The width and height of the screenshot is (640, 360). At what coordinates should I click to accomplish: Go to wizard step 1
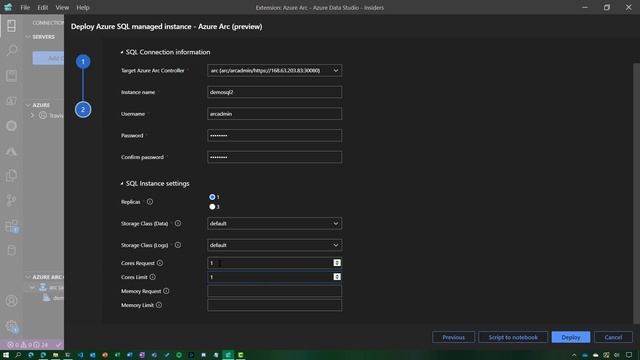pyautogui.click(x=83, y=62)
